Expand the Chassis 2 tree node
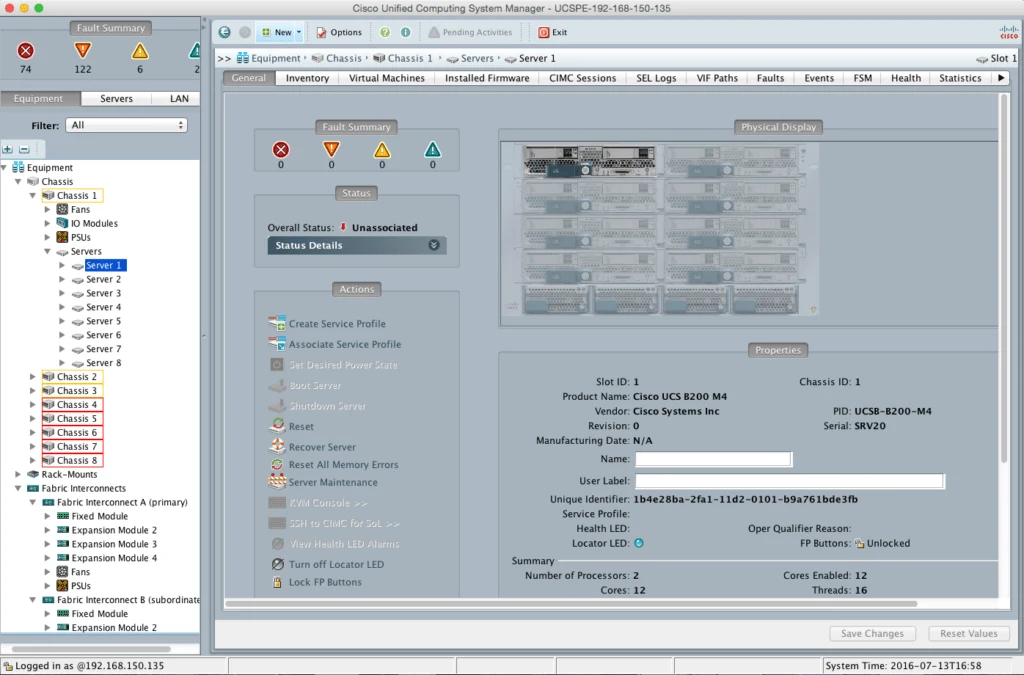Screen dimensions: 1024x675 (33, 377)
